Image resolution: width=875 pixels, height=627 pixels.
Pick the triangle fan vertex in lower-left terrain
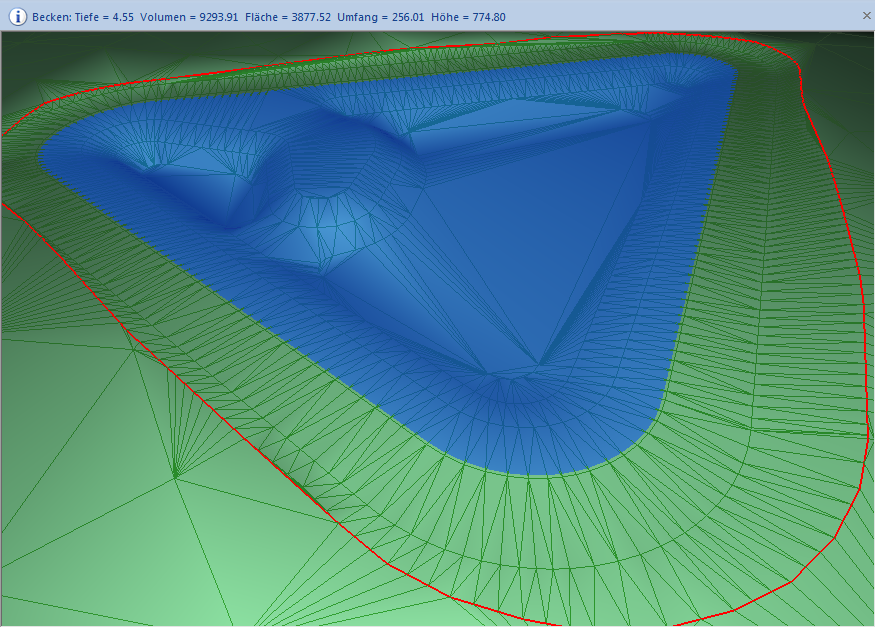click(175, 477)
